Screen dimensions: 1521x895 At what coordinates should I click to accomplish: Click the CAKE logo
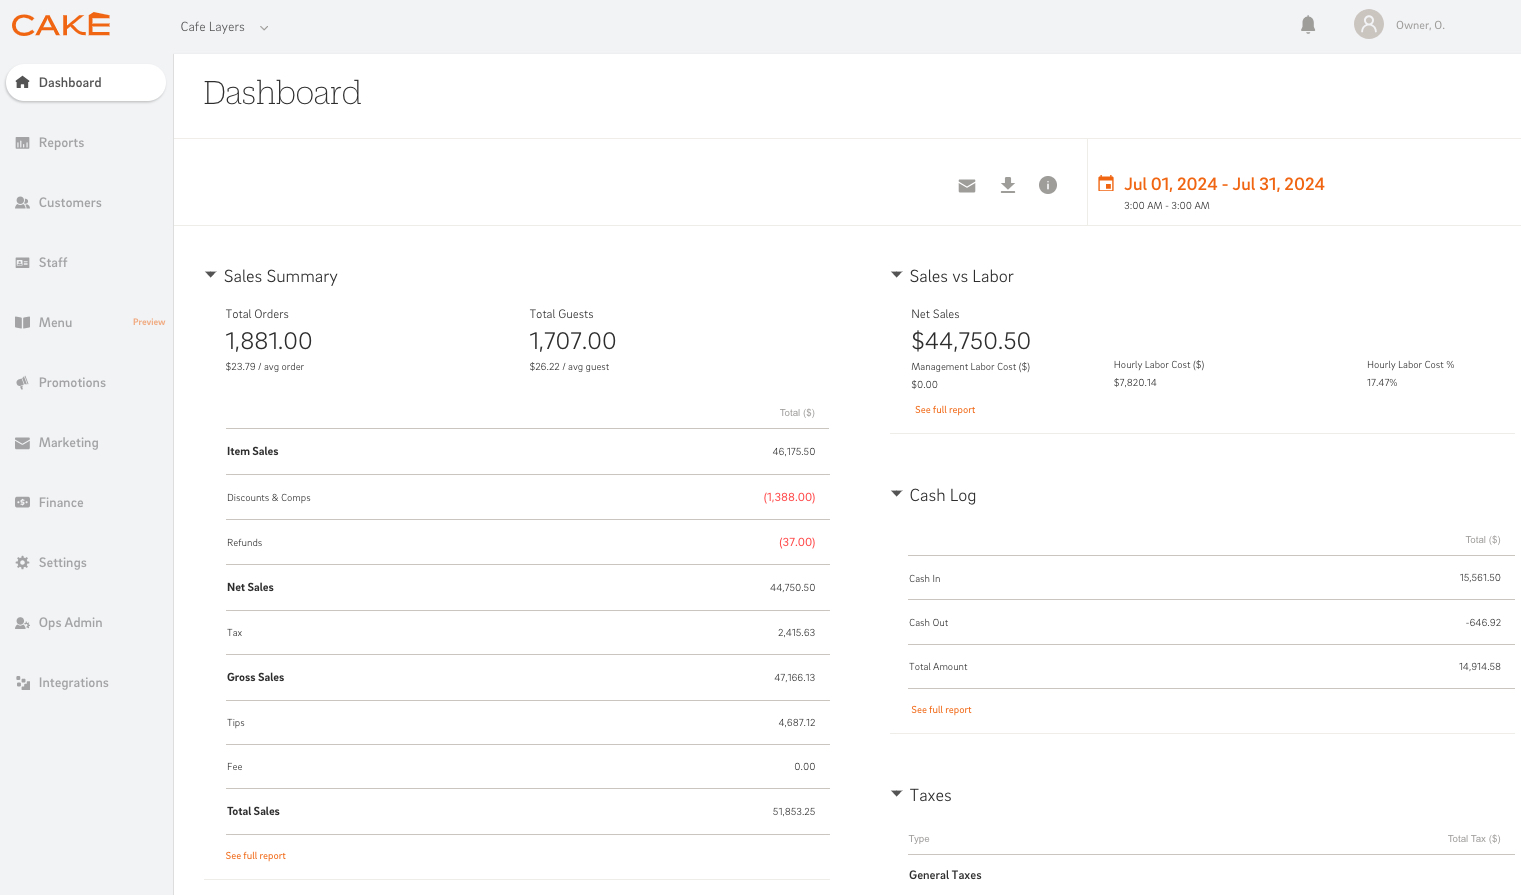click(61, 25)
